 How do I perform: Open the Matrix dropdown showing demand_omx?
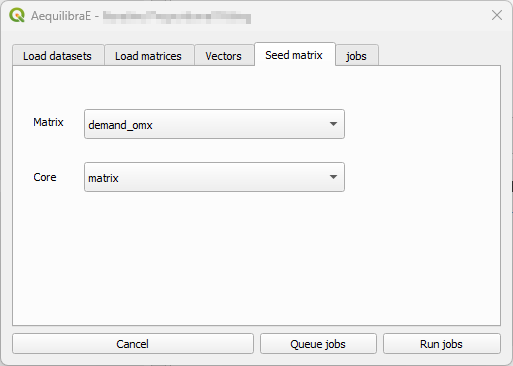pyautogui.click(x=214, y=124)
